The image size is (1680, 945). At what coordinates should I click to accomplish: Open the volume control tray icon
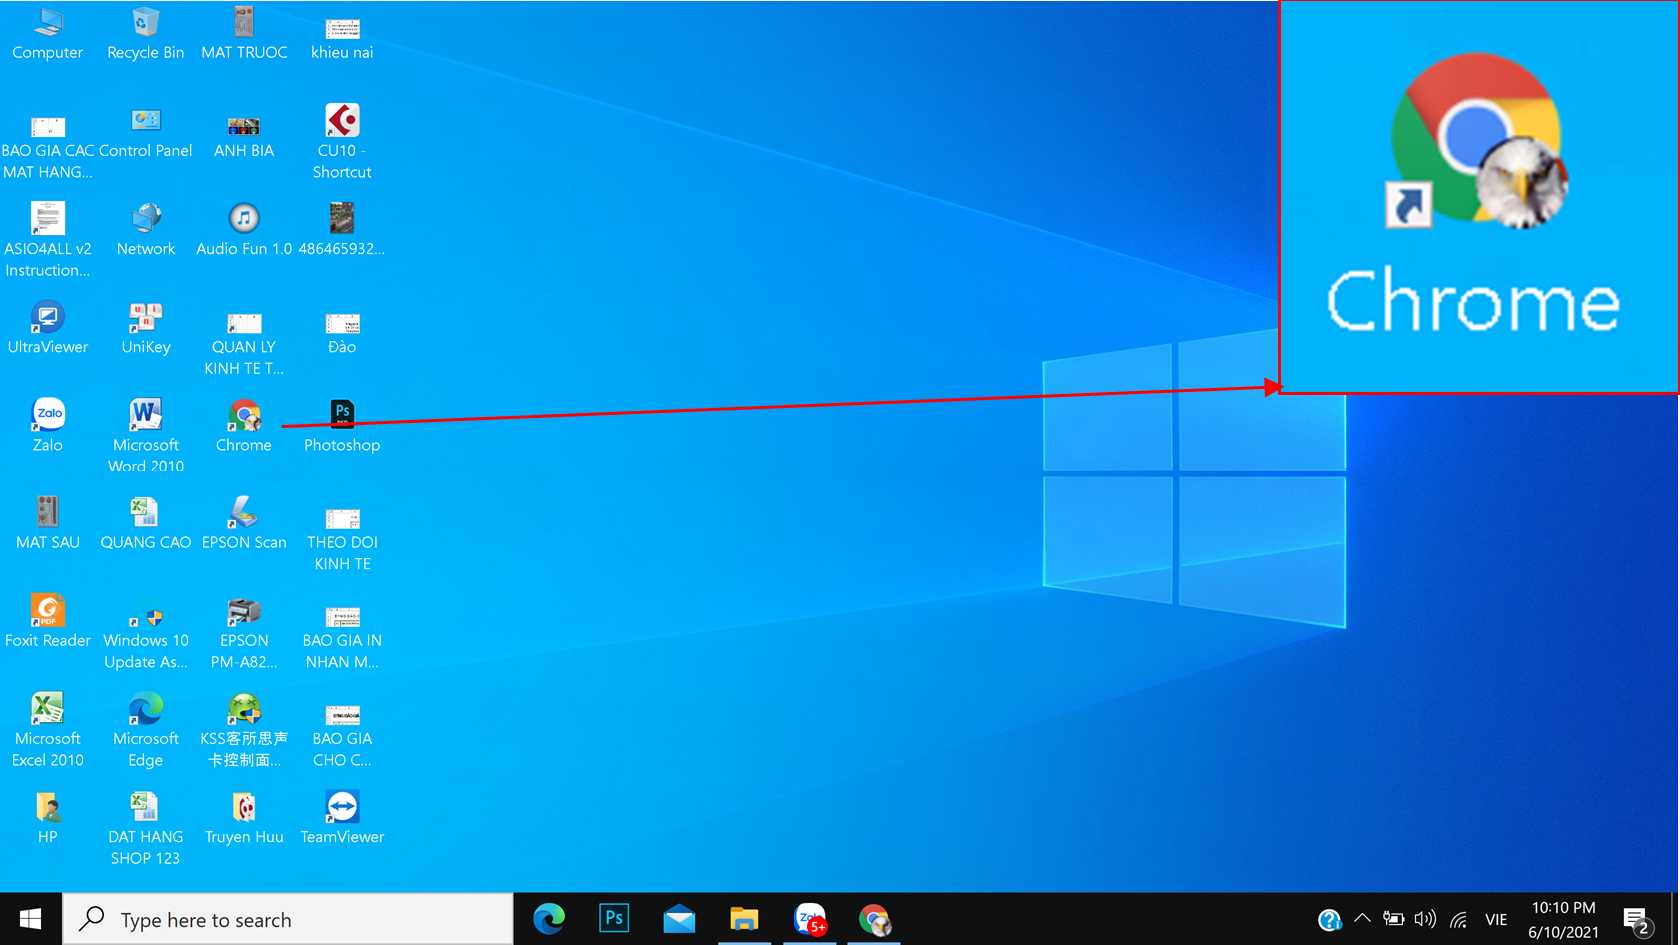1426,919
